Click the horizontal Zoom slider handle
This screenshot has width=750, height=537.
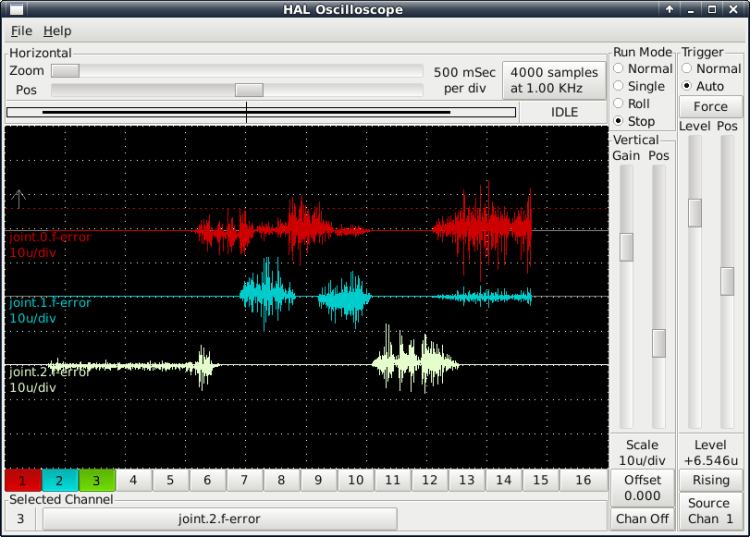pos(65,71)
